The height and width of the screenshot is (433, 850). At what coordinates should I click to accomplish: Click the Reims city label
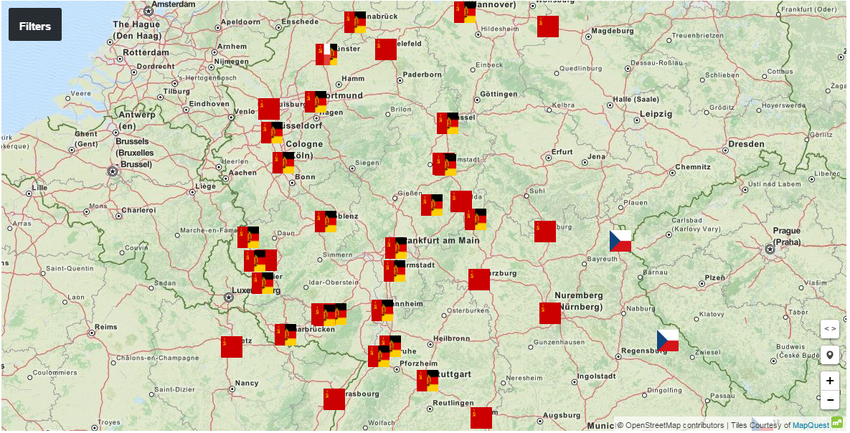106,327
